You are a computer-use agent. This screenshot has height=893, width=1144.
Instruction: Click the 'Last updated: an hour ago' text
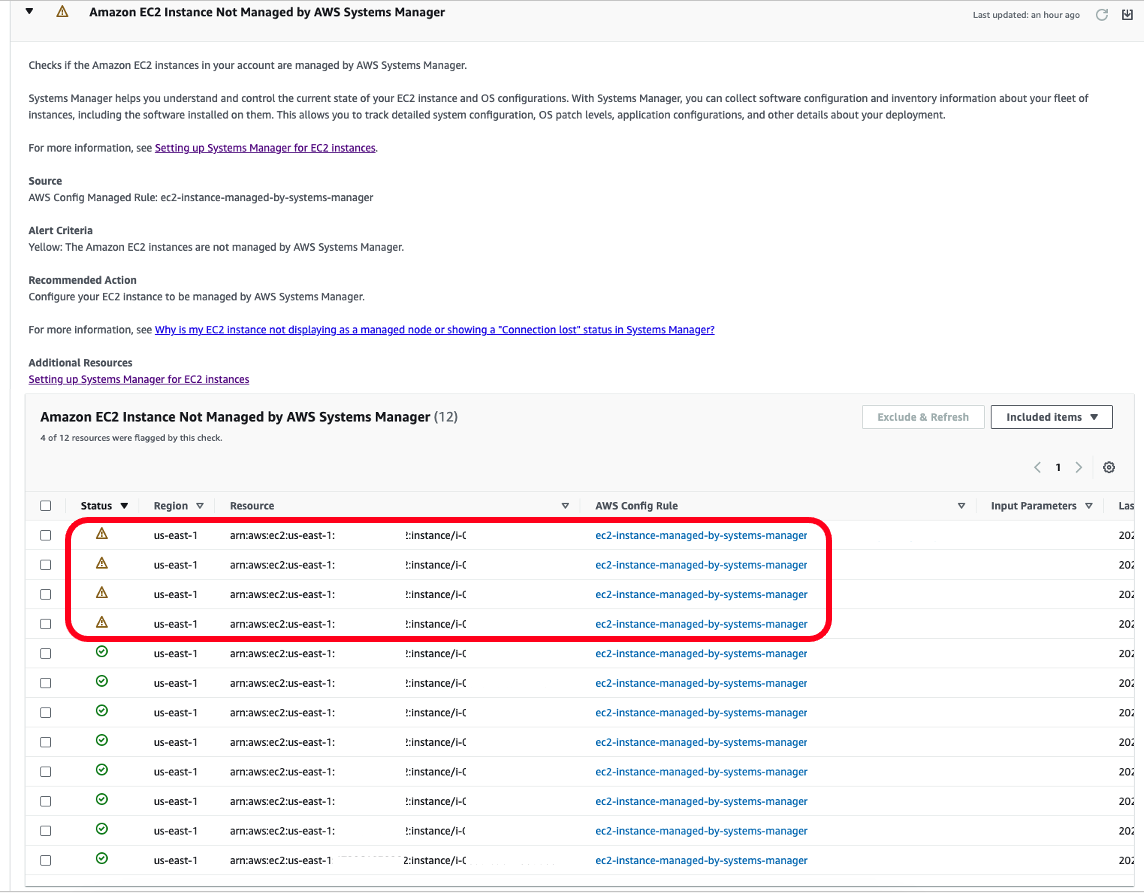point(1026,15)
